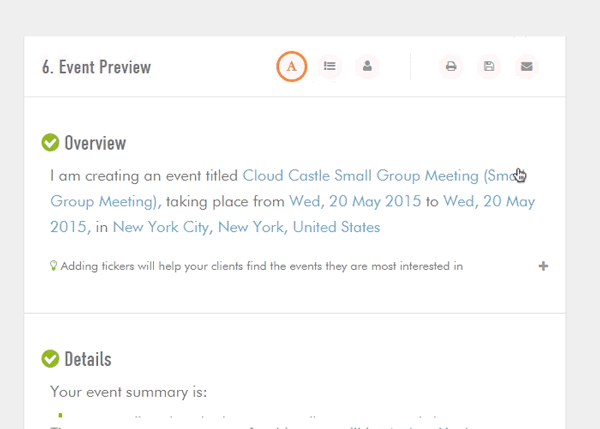Switch to the list view icon
Viewport: 600px width, 429px height.
point(329,66)
